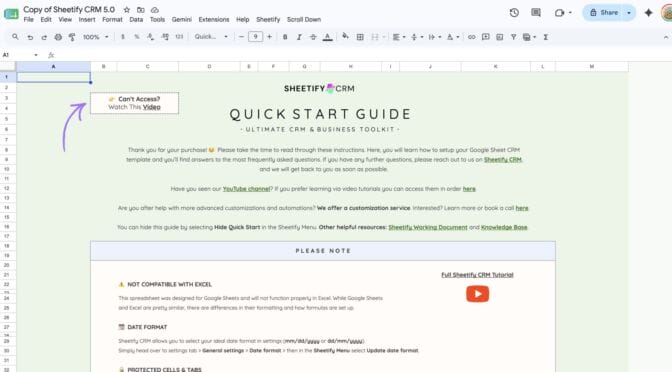This screenshot has height=372, width=672.
Task: Open the Sheetify menu
Action: [268, 20]
